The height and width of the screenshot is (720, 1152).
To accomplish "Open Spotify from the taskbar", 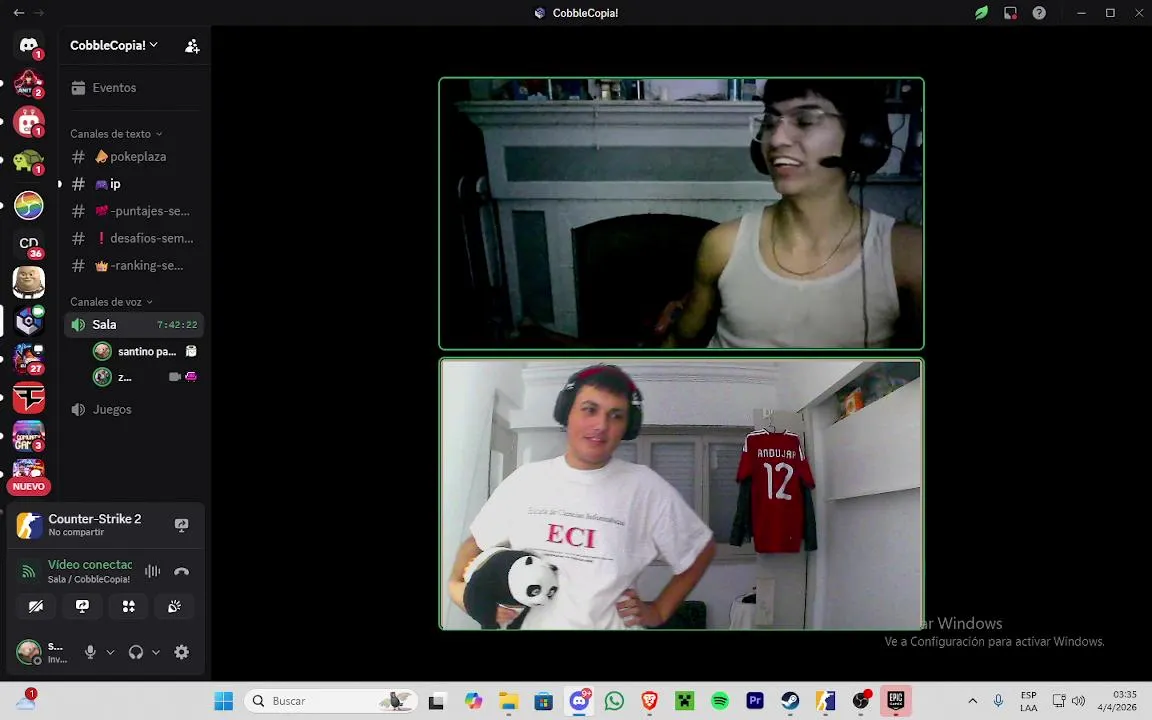I will [x=720, y=701].
